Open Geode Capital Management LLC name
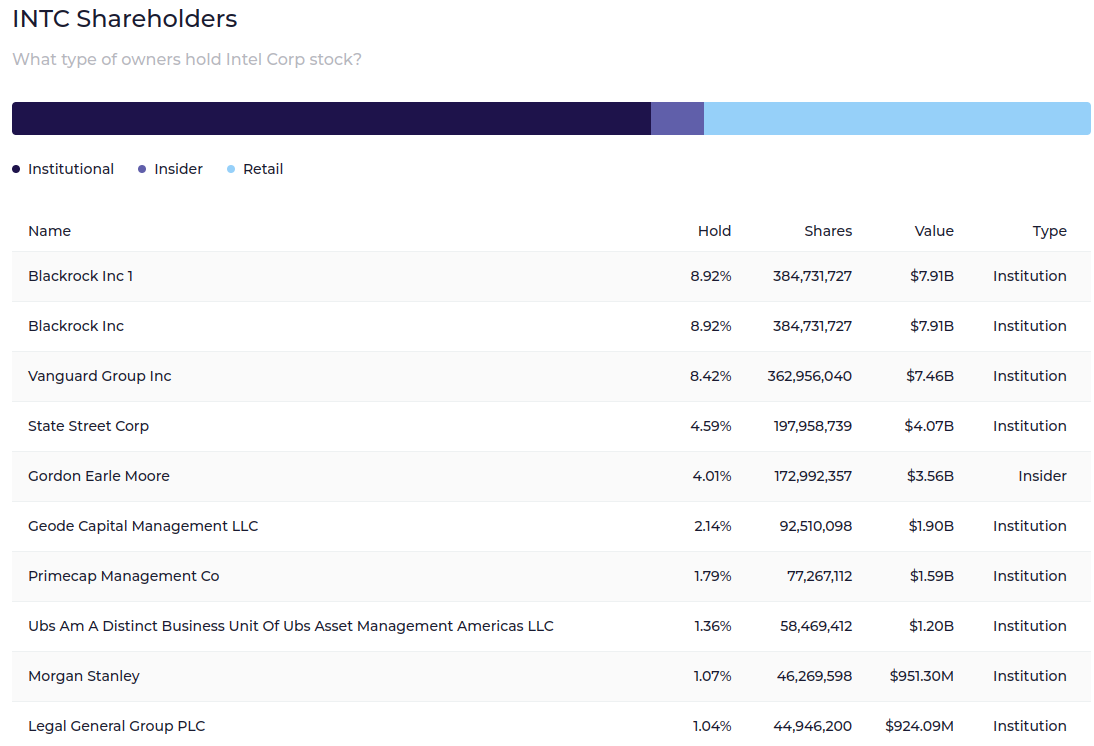The image size is (1094, 746). [x=143, y=526]
